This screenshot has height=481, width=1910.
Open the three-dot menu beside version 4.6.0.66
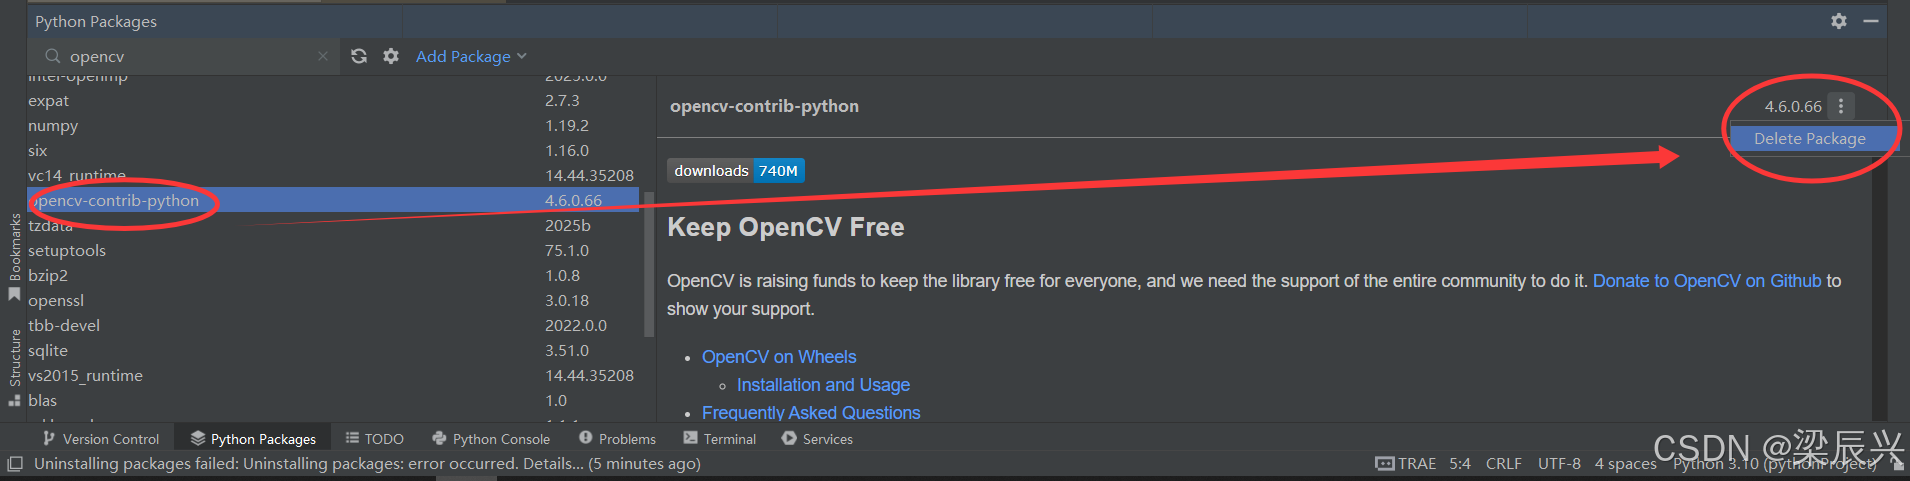coord(1841,106)
